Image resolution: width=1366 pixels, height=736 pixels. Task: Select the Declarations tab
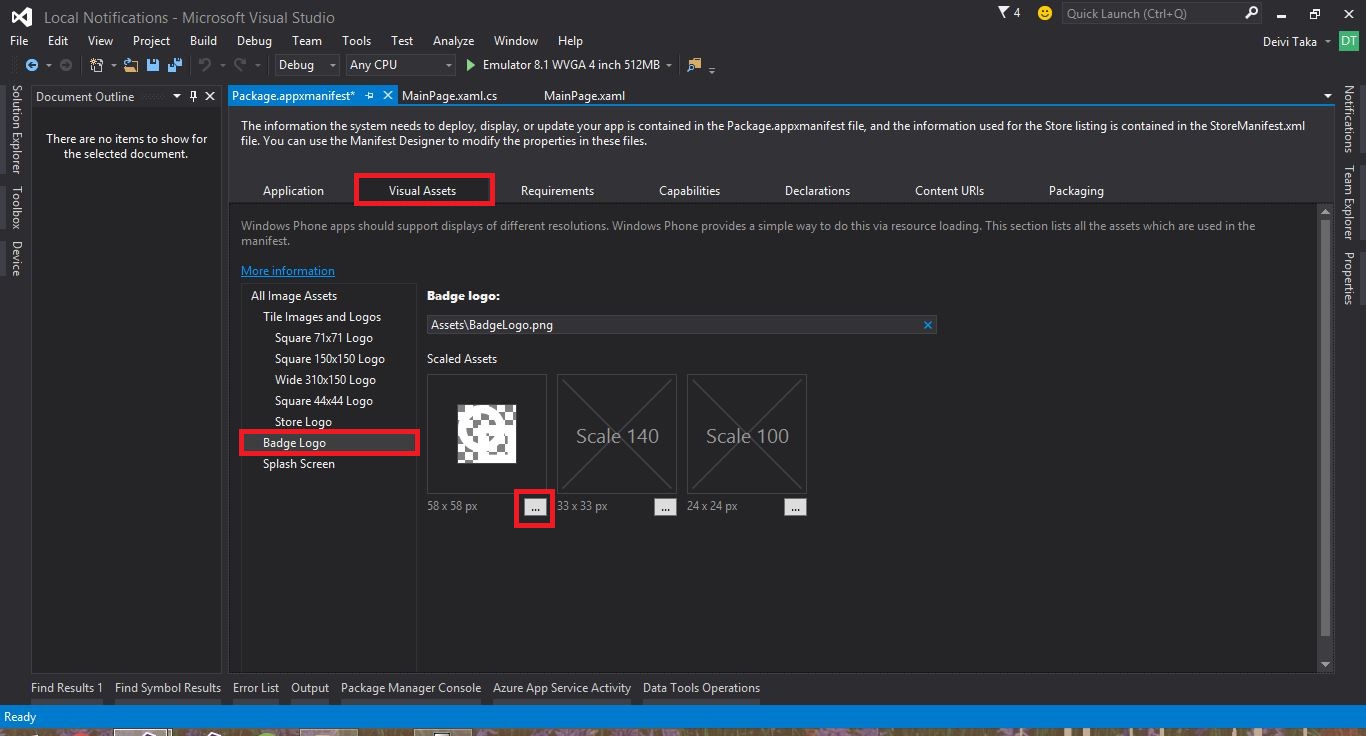pos(817,191)
